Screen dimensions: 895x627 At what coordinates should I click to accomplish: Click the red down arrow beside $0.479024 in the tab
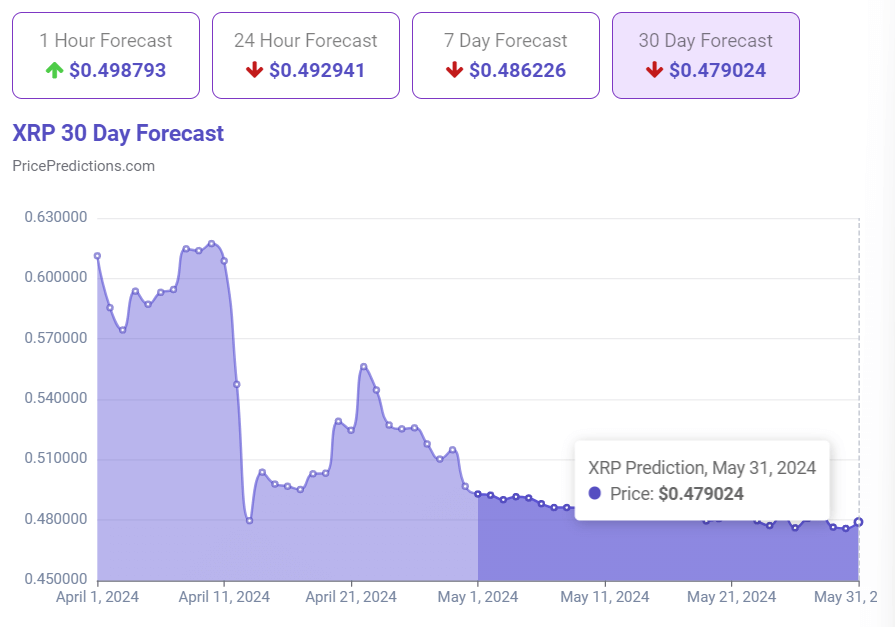654,70
